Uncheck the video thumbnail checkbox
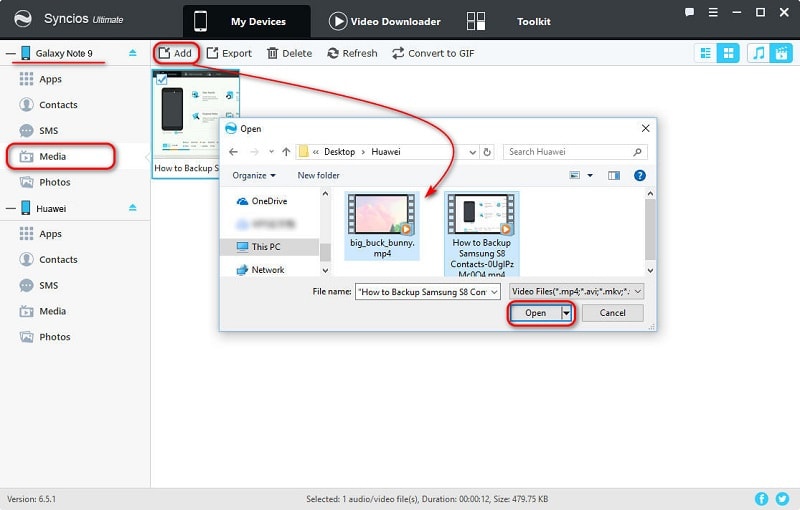Viewport: 800px width, 510px height. click(x=162, y=79)
